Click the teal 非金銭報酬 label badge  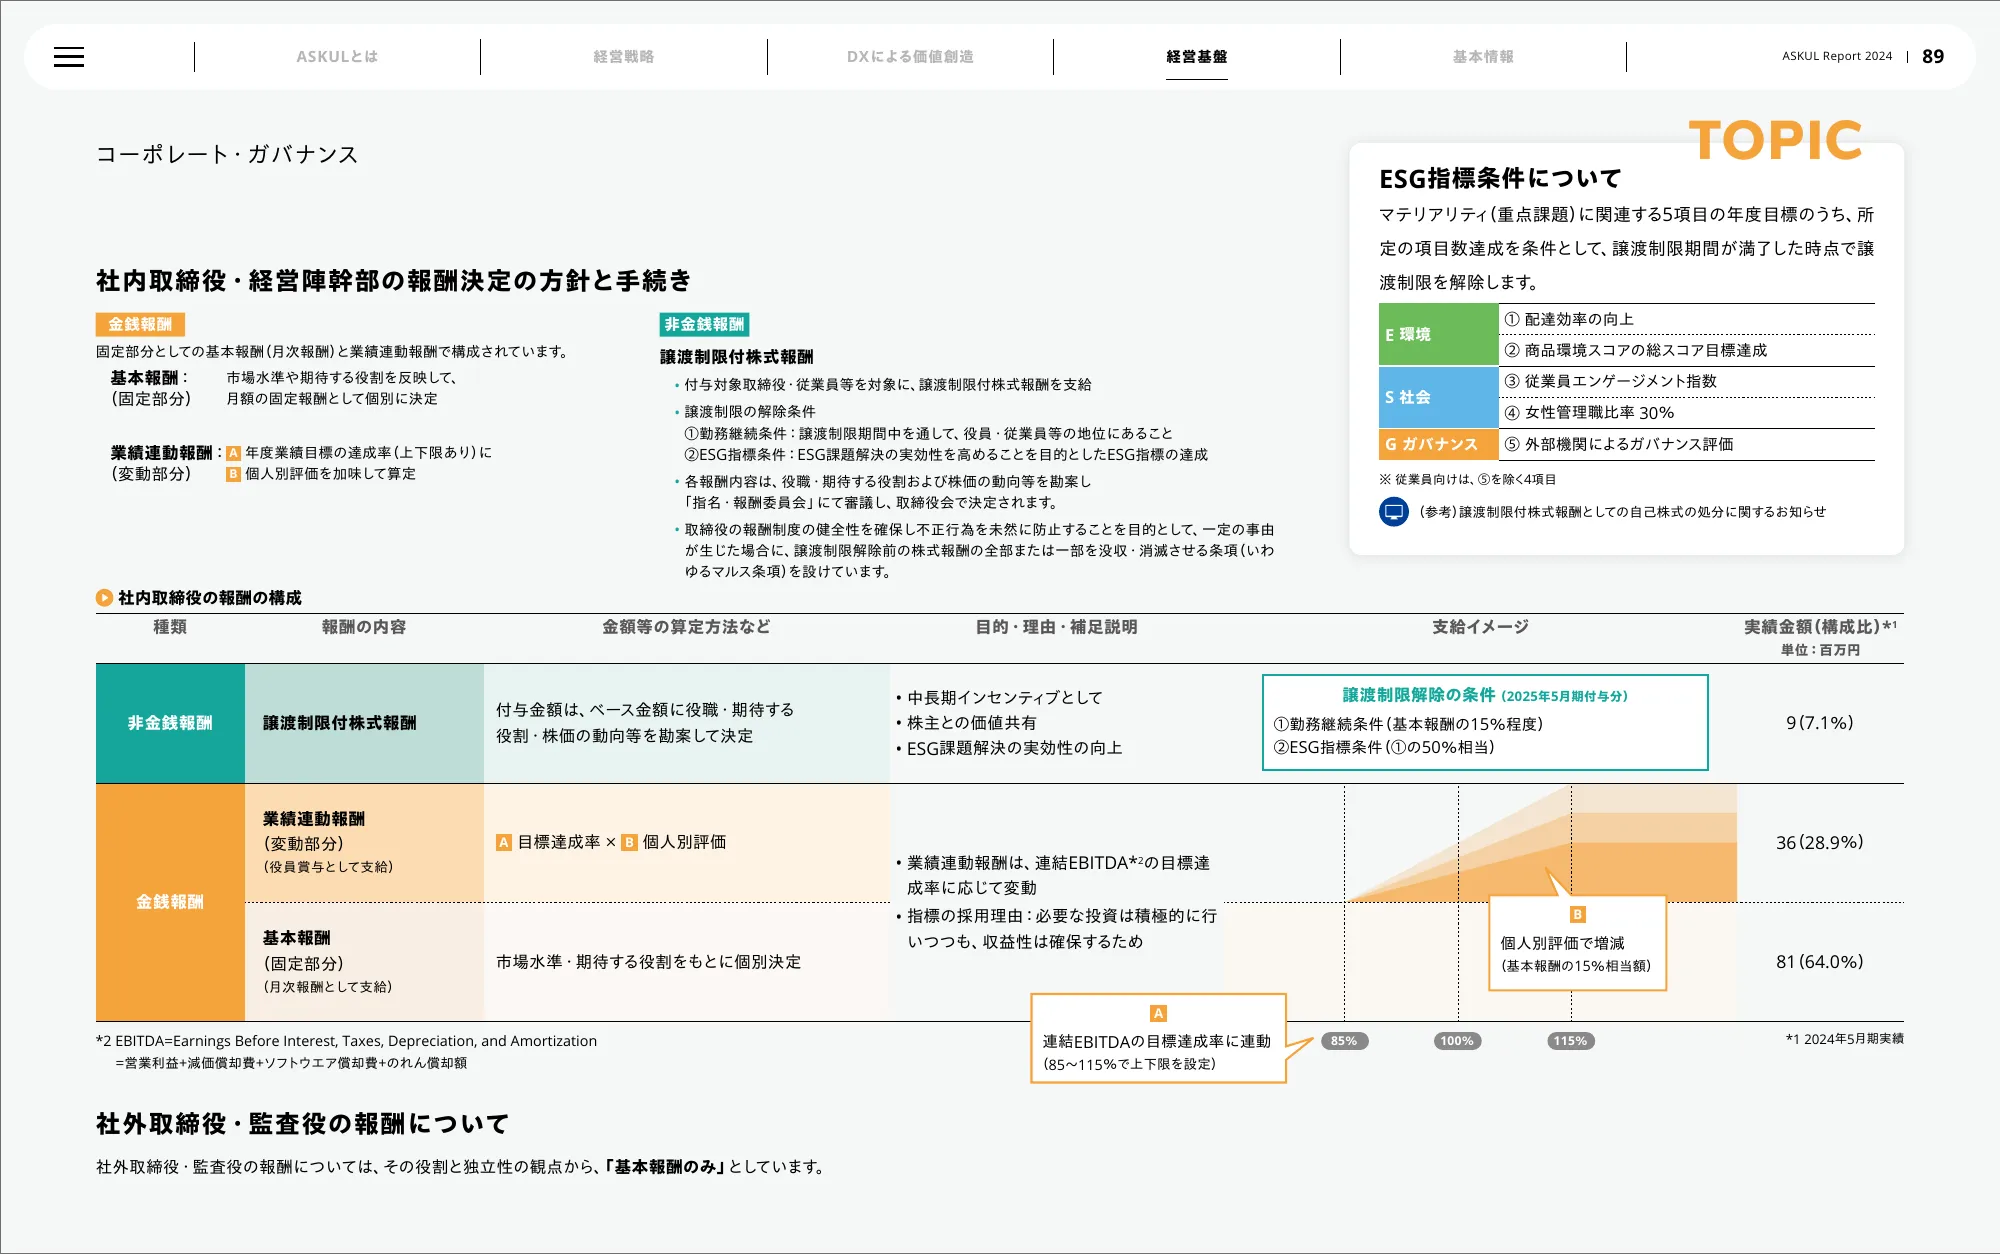tap(704, 324)
